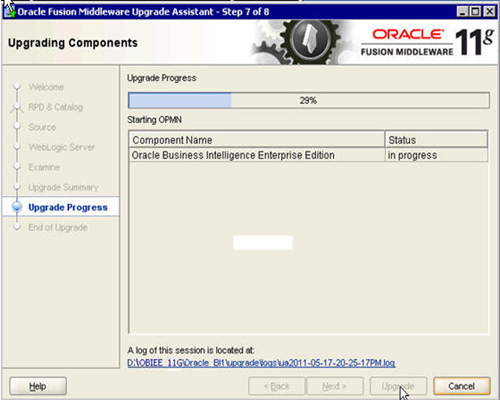Viewport: 500px width, 400px height.
Task: Click the Status column header
Action: tap(436, 140)
